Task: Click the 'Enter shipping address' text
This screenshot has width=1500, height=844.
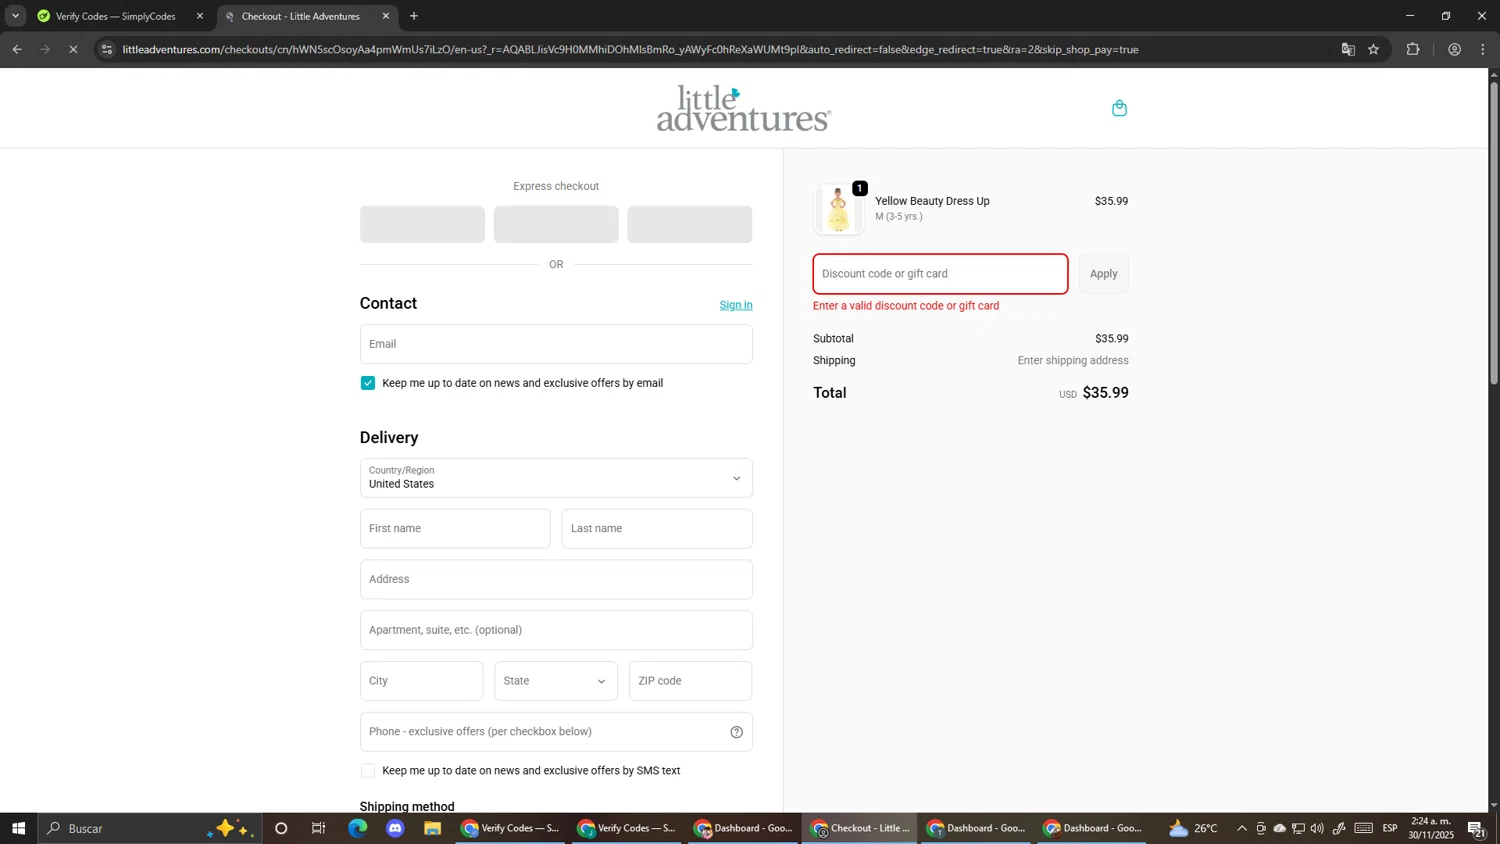Action: point(1073,361)
